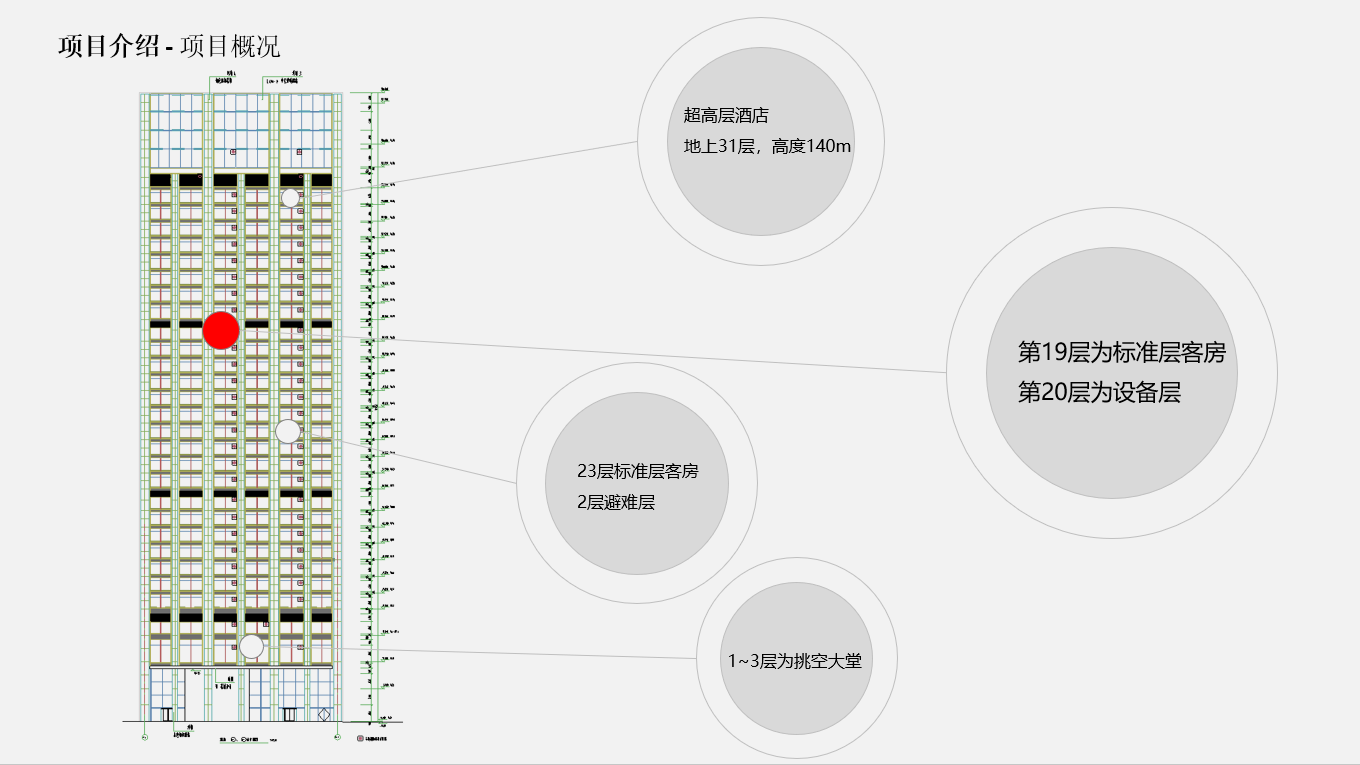Select the text 23层标准层客房
The image size is (1360, 765).
[638, 471]
